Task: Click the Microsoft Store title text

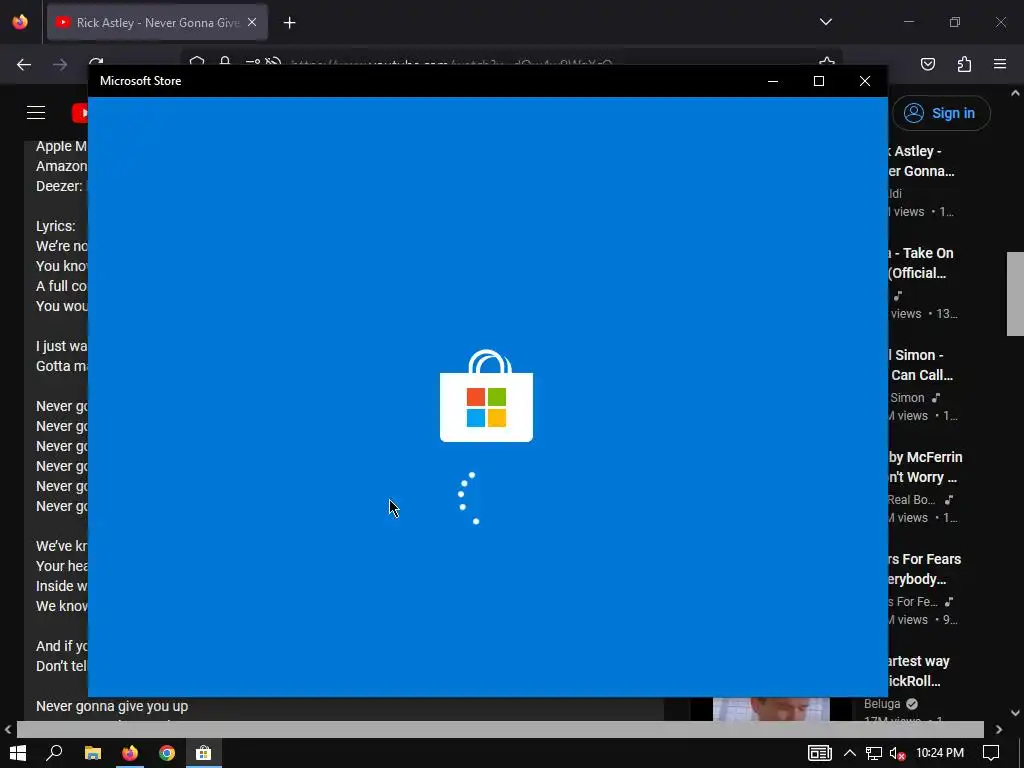Action: pyautogui.click(x=140, y=81)
